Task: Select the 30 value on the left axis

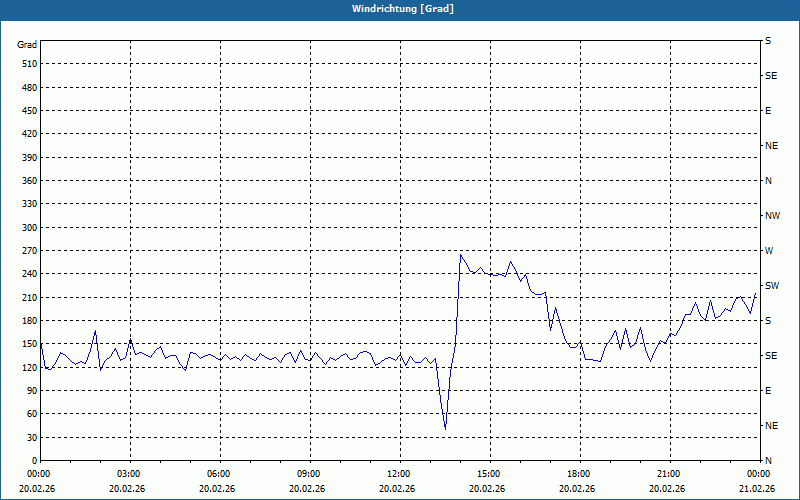Action: coord(32,438)
